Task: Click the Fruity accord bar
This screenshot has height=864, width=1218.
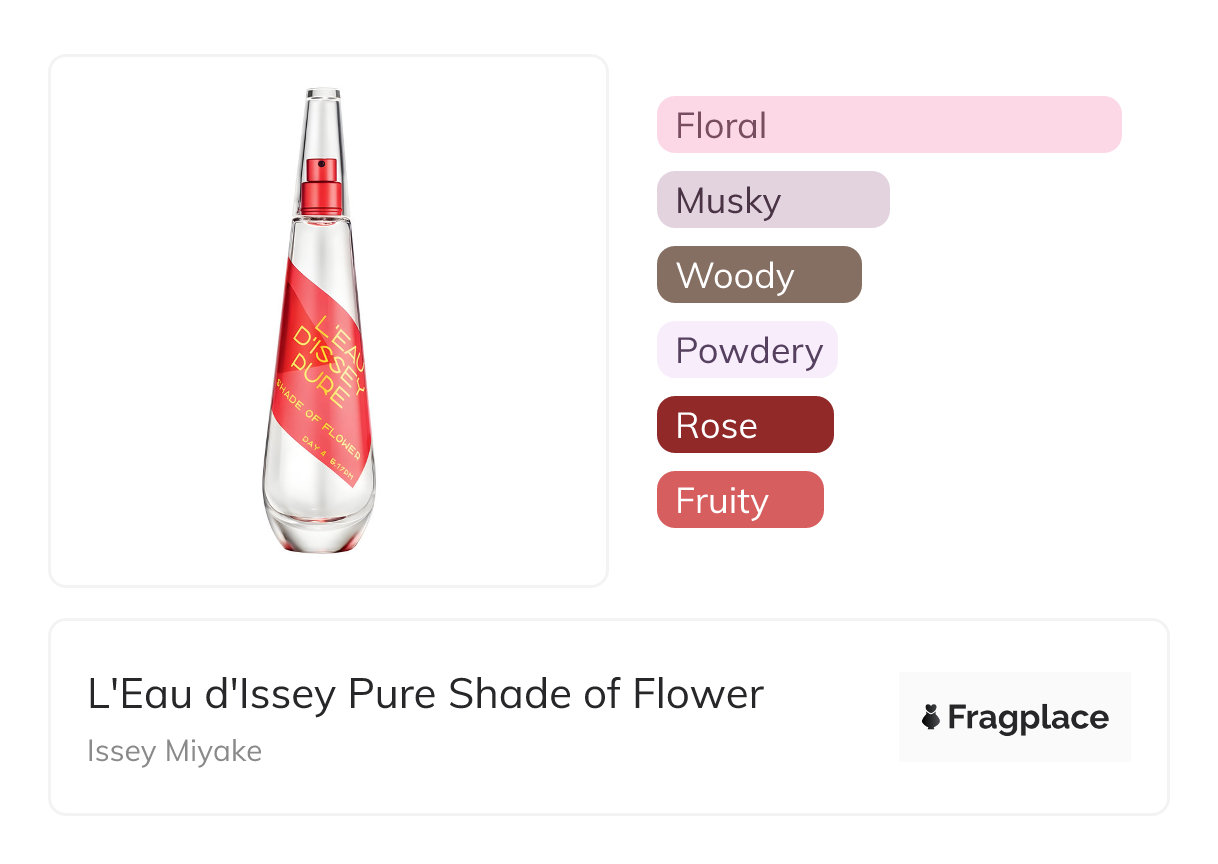Action: pos(739,500)
